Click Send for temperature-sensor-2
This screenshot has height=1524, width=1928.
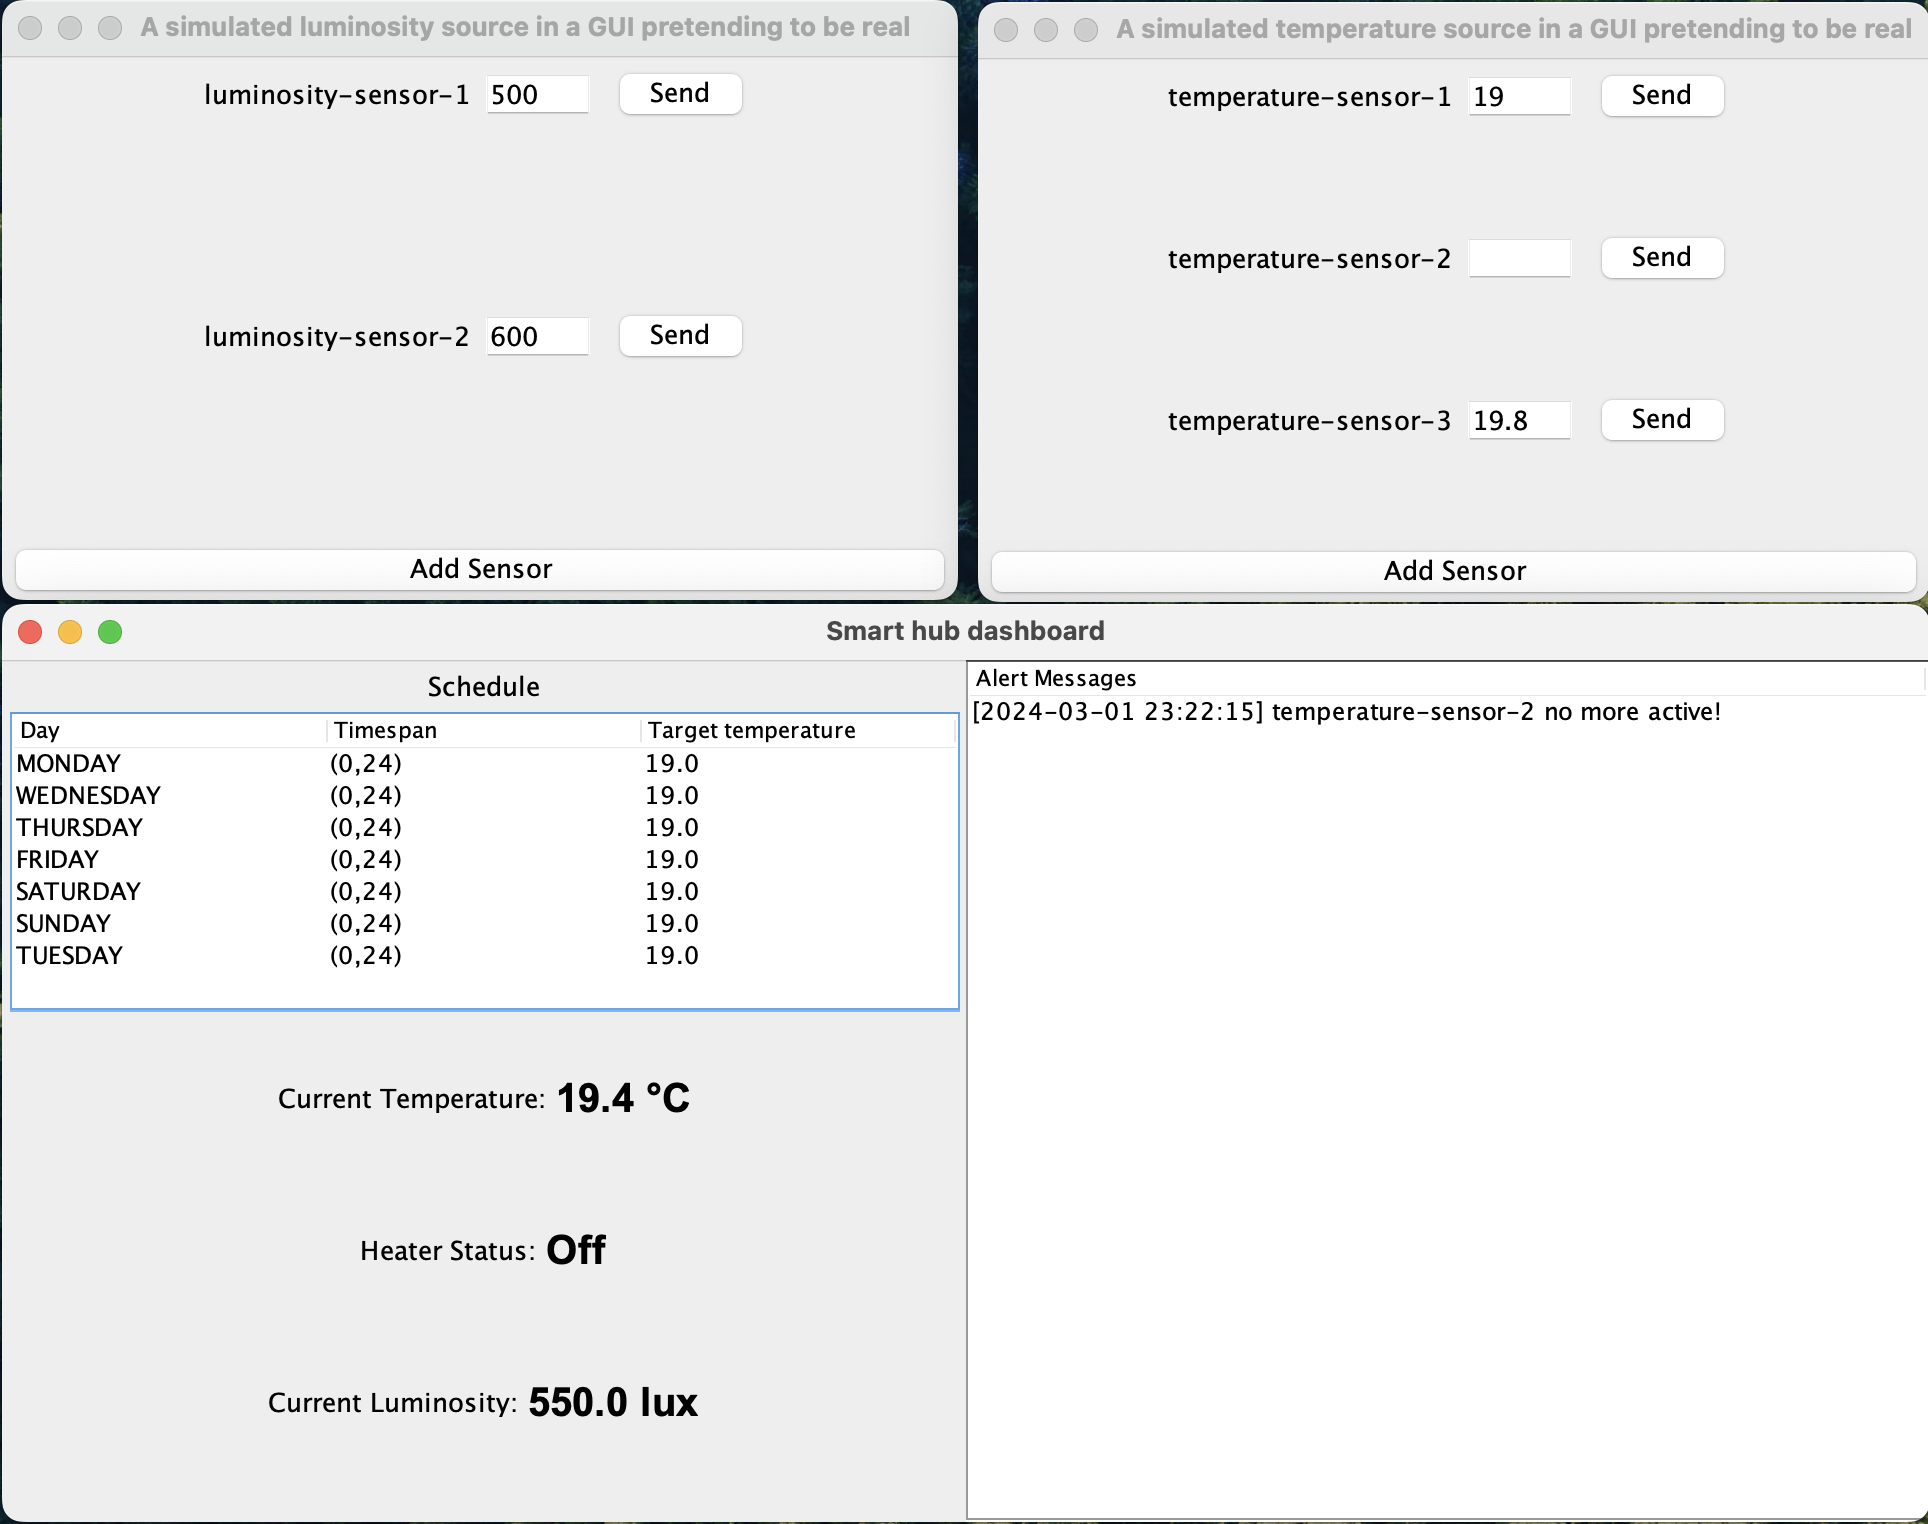pos(1660,255)
